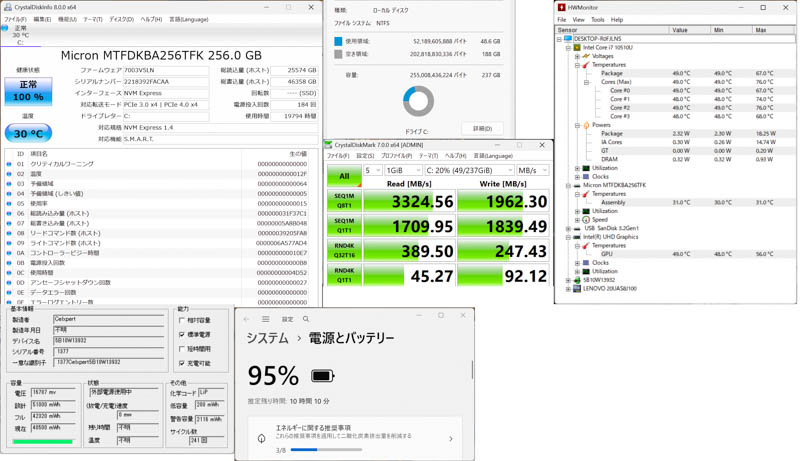This screenshot has width=800, height=461.
Task: Click the Settings search magnifier icon
Action: [x=306, y=319]
